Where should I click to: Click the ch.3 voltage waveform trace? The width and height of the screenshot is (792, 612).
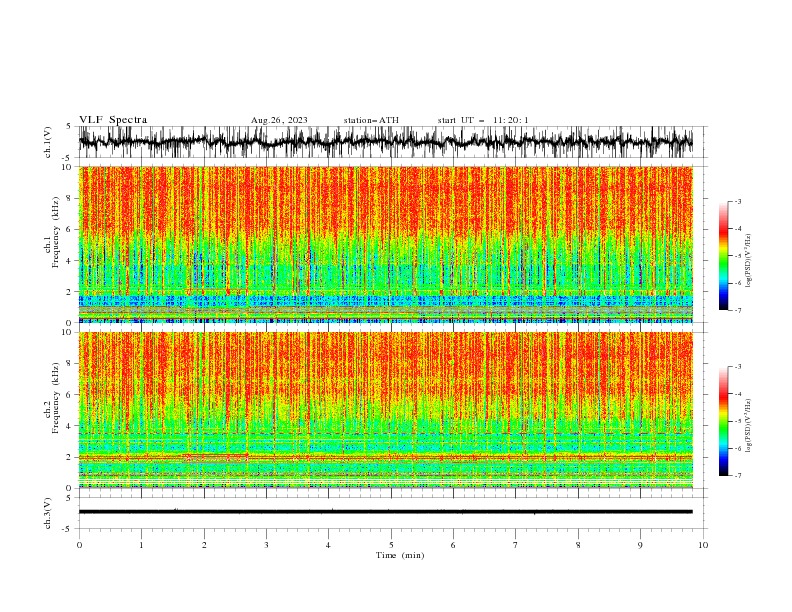click(386, 512)
